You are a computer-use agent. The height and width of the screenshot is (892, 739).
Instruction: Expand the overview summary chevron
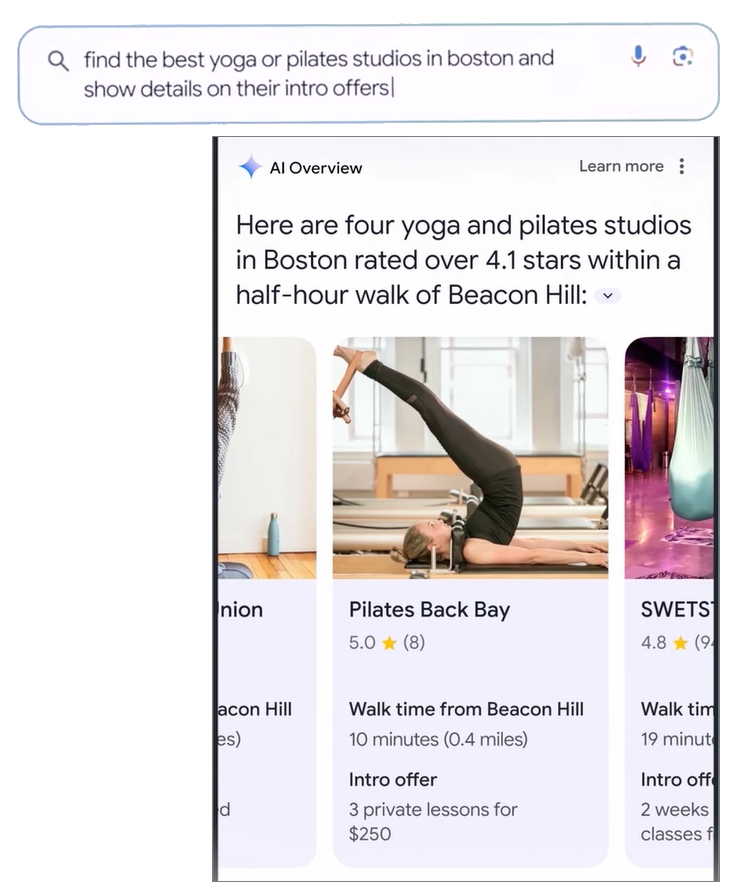608,296
